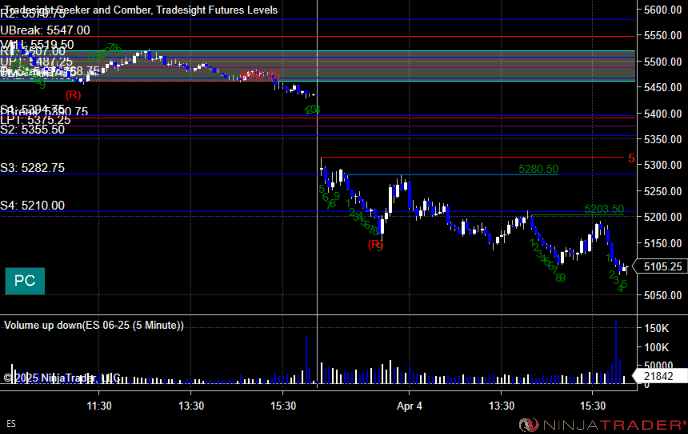Click the 11:30 time axis label
Viewport: 688px width, 434px height.
(x=99, y=406)
